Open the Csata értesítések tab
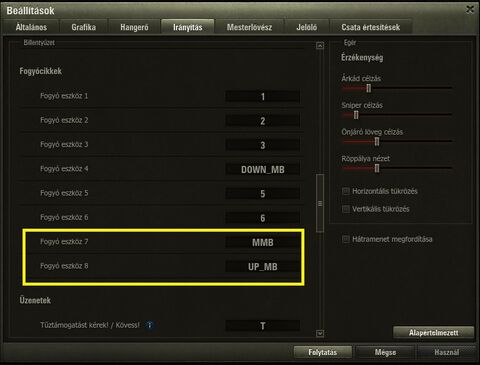Viewport: 480px width, 365px height. [370, 27]
